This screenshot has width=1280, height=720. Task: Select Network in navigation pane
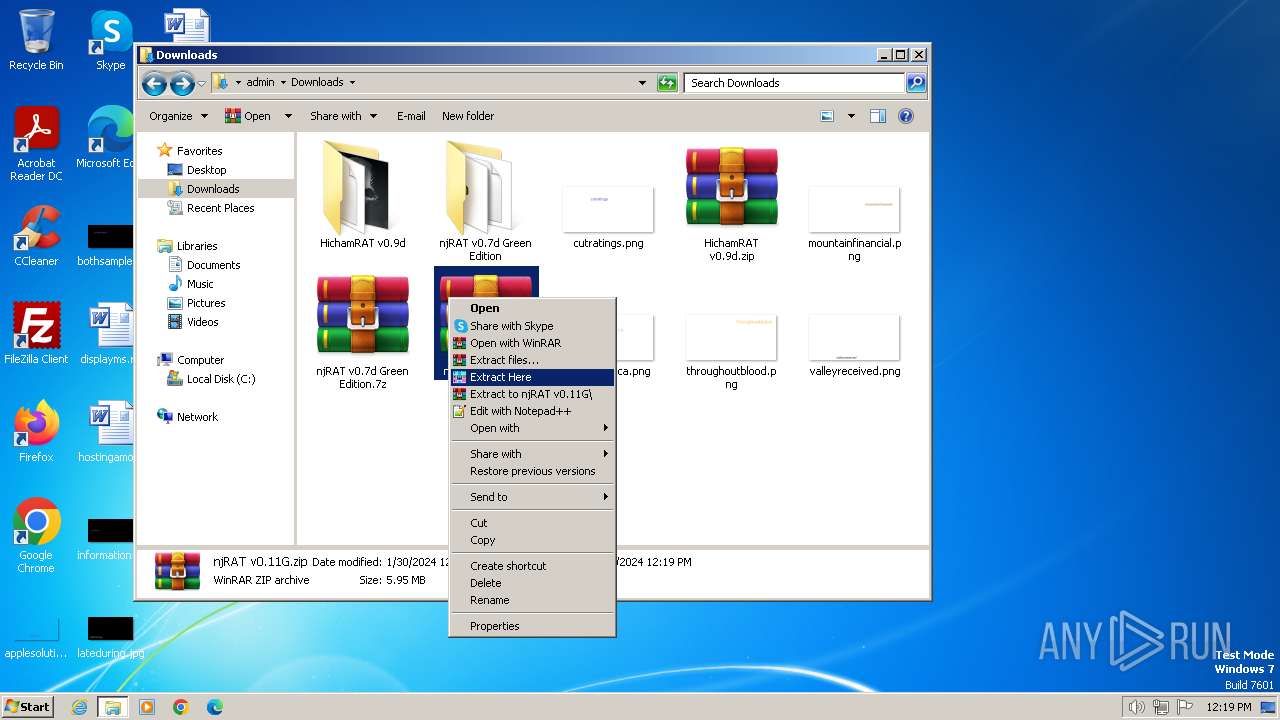point(197,417)
